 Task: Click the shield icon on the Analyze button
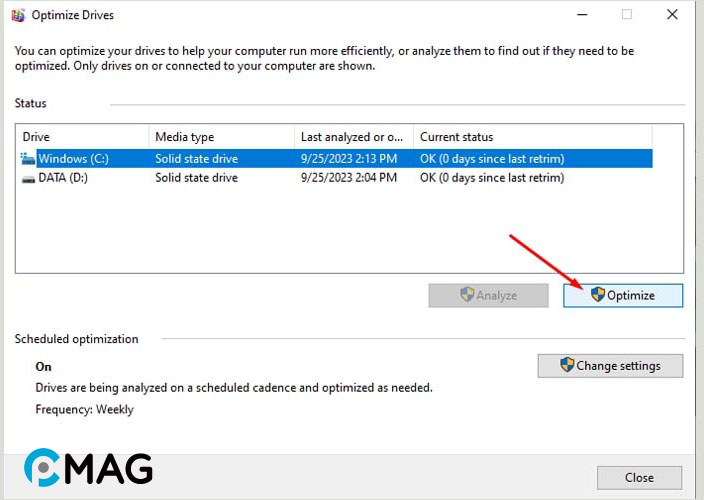467,295
